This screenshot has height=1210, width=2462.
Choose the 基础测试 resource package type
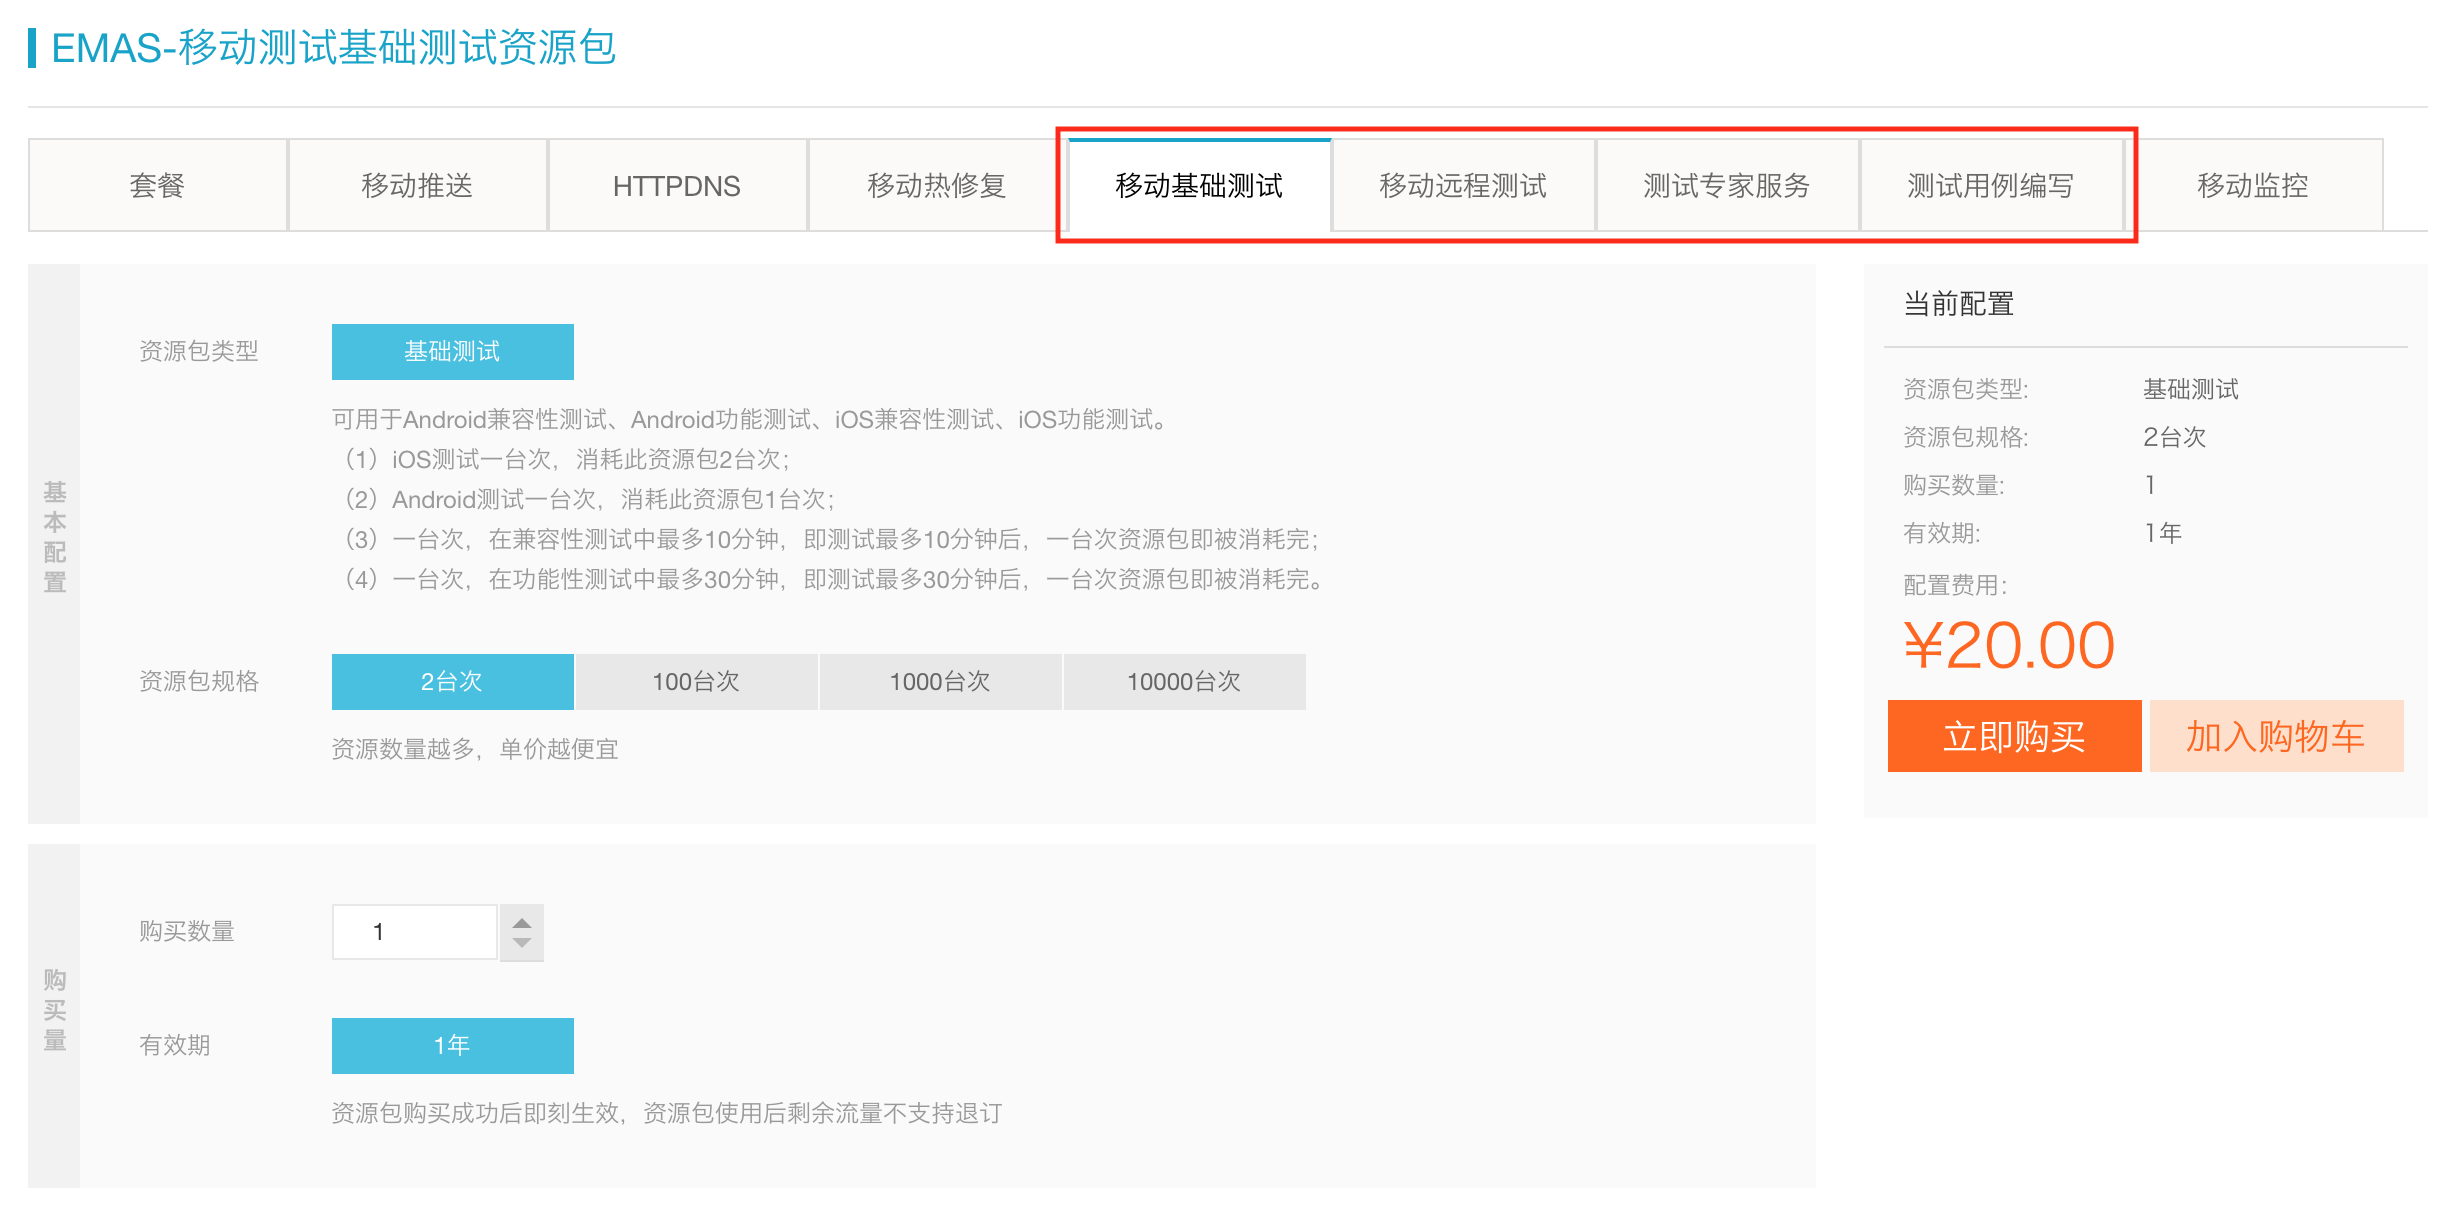[453, 351]
